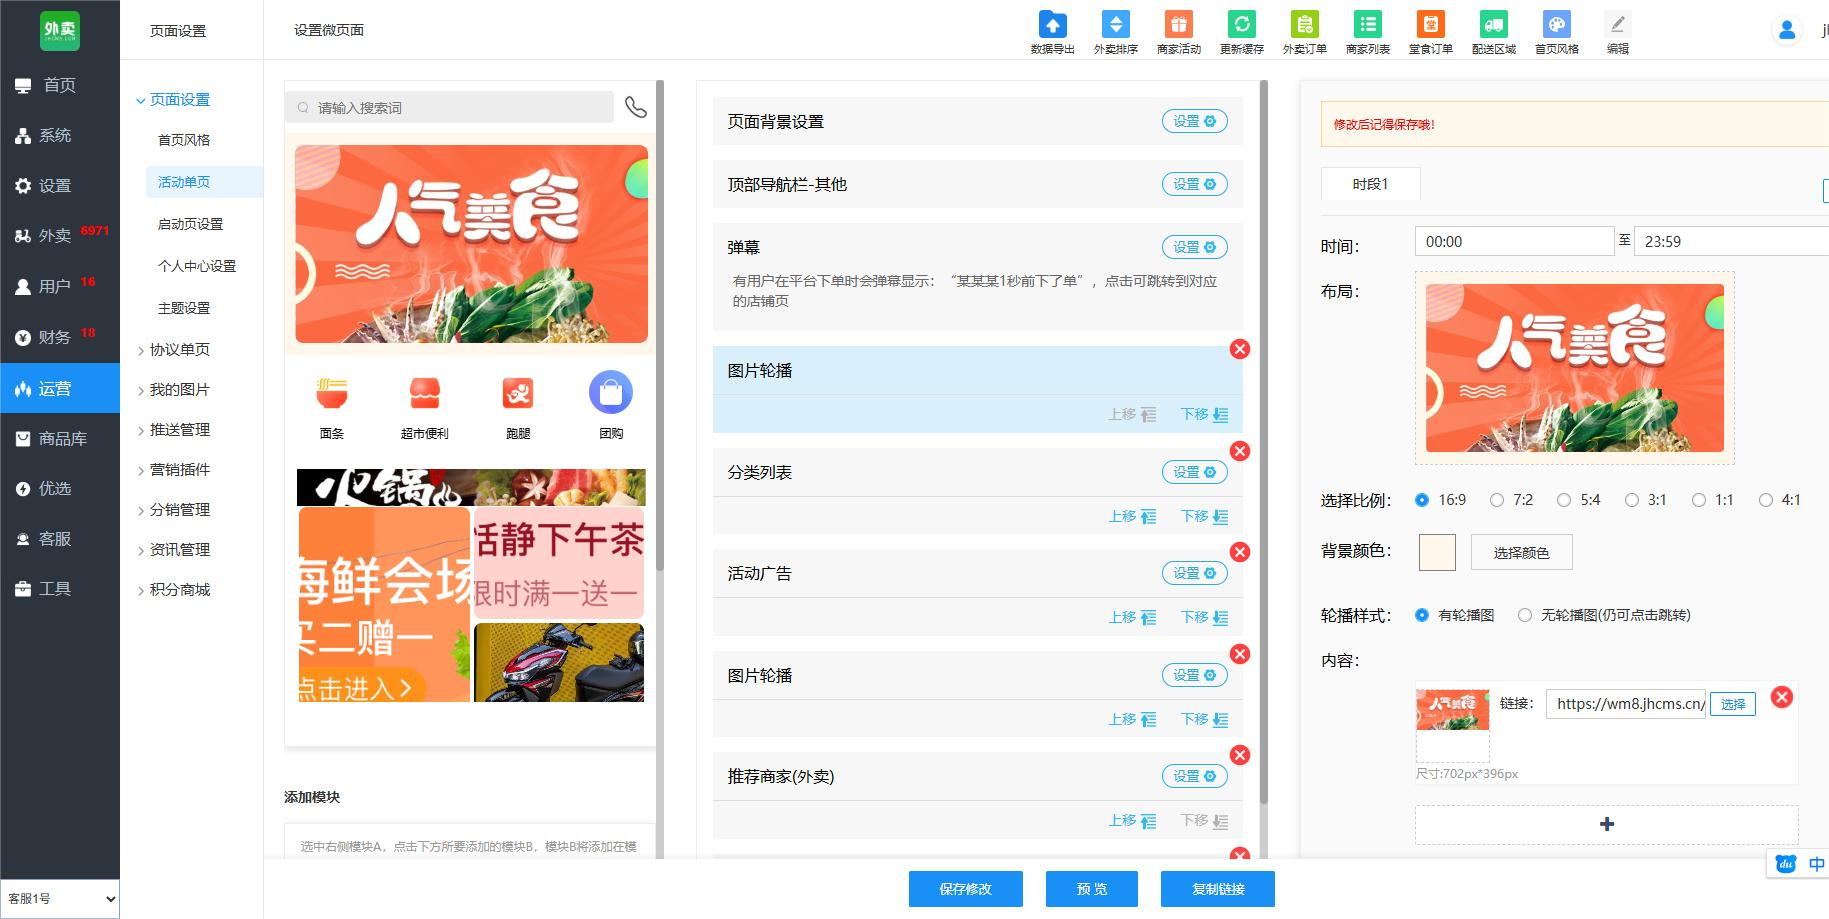Image resolution: width=1829 pixels, height=919 pixels.
Task: Click the phone icon beside search box
Action: pyautogui.click(x=636, y=107)
